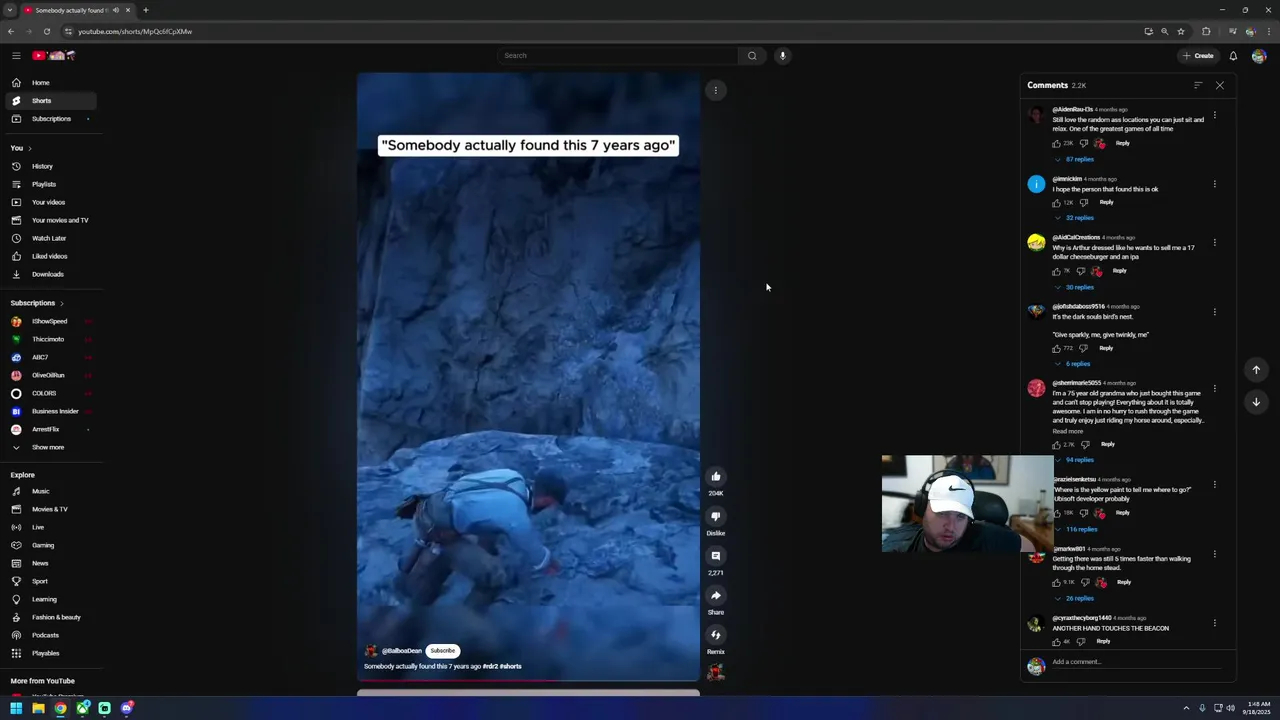Bookmark this page with star icon
Viewport: 1280px width, 720px height.
(x=1181, y=31)
